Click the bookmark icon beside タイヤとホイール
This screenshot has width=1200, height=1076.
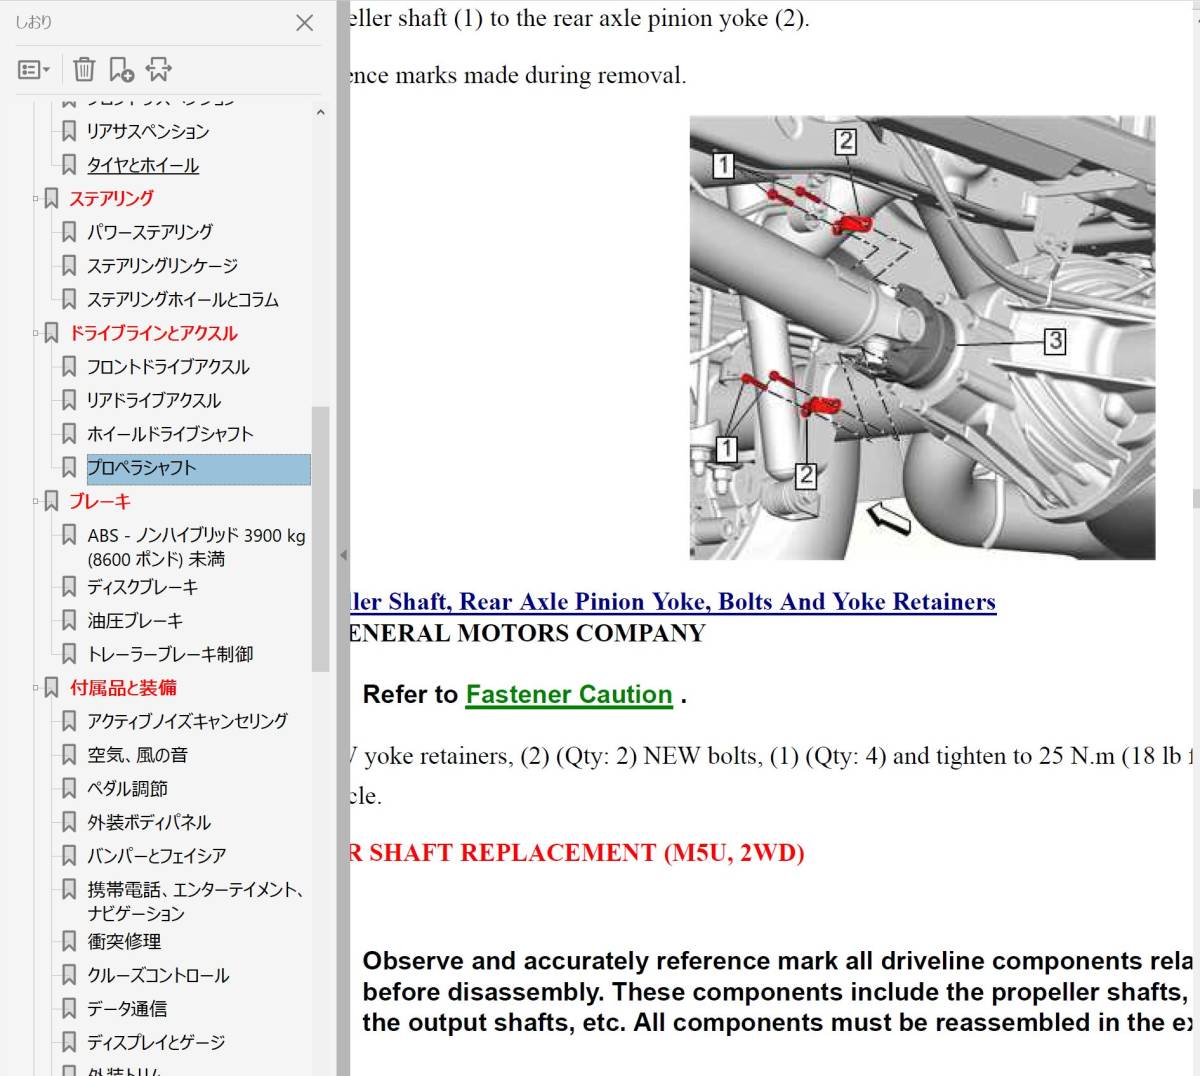[69, 165]
